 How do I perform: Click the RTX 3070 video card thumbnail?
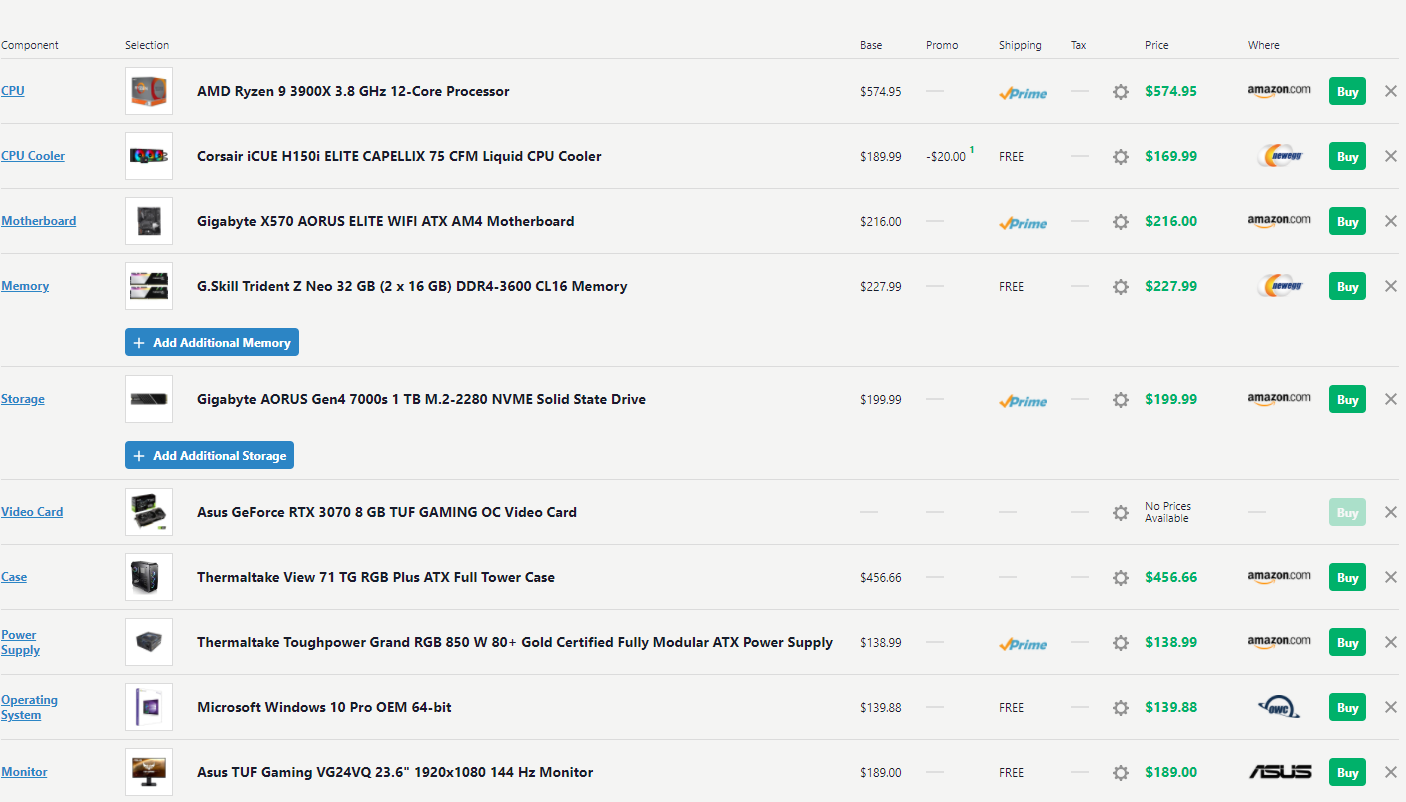pyautogui.click(x=149, y=512)
